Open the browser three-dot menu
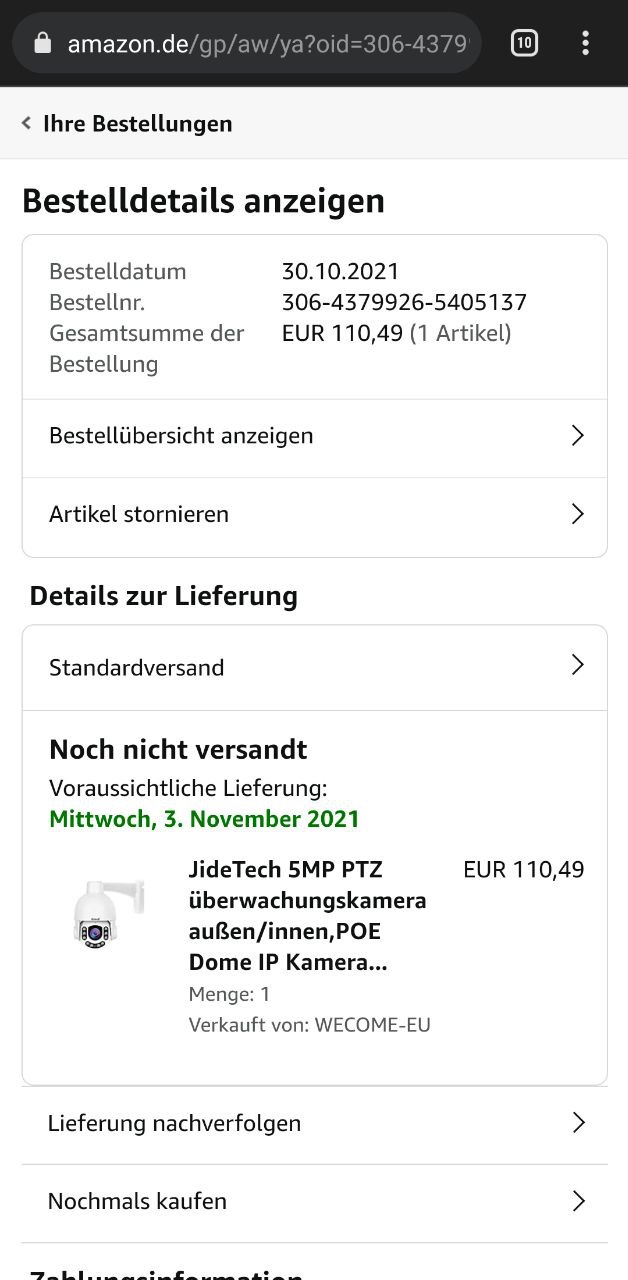 585,43
